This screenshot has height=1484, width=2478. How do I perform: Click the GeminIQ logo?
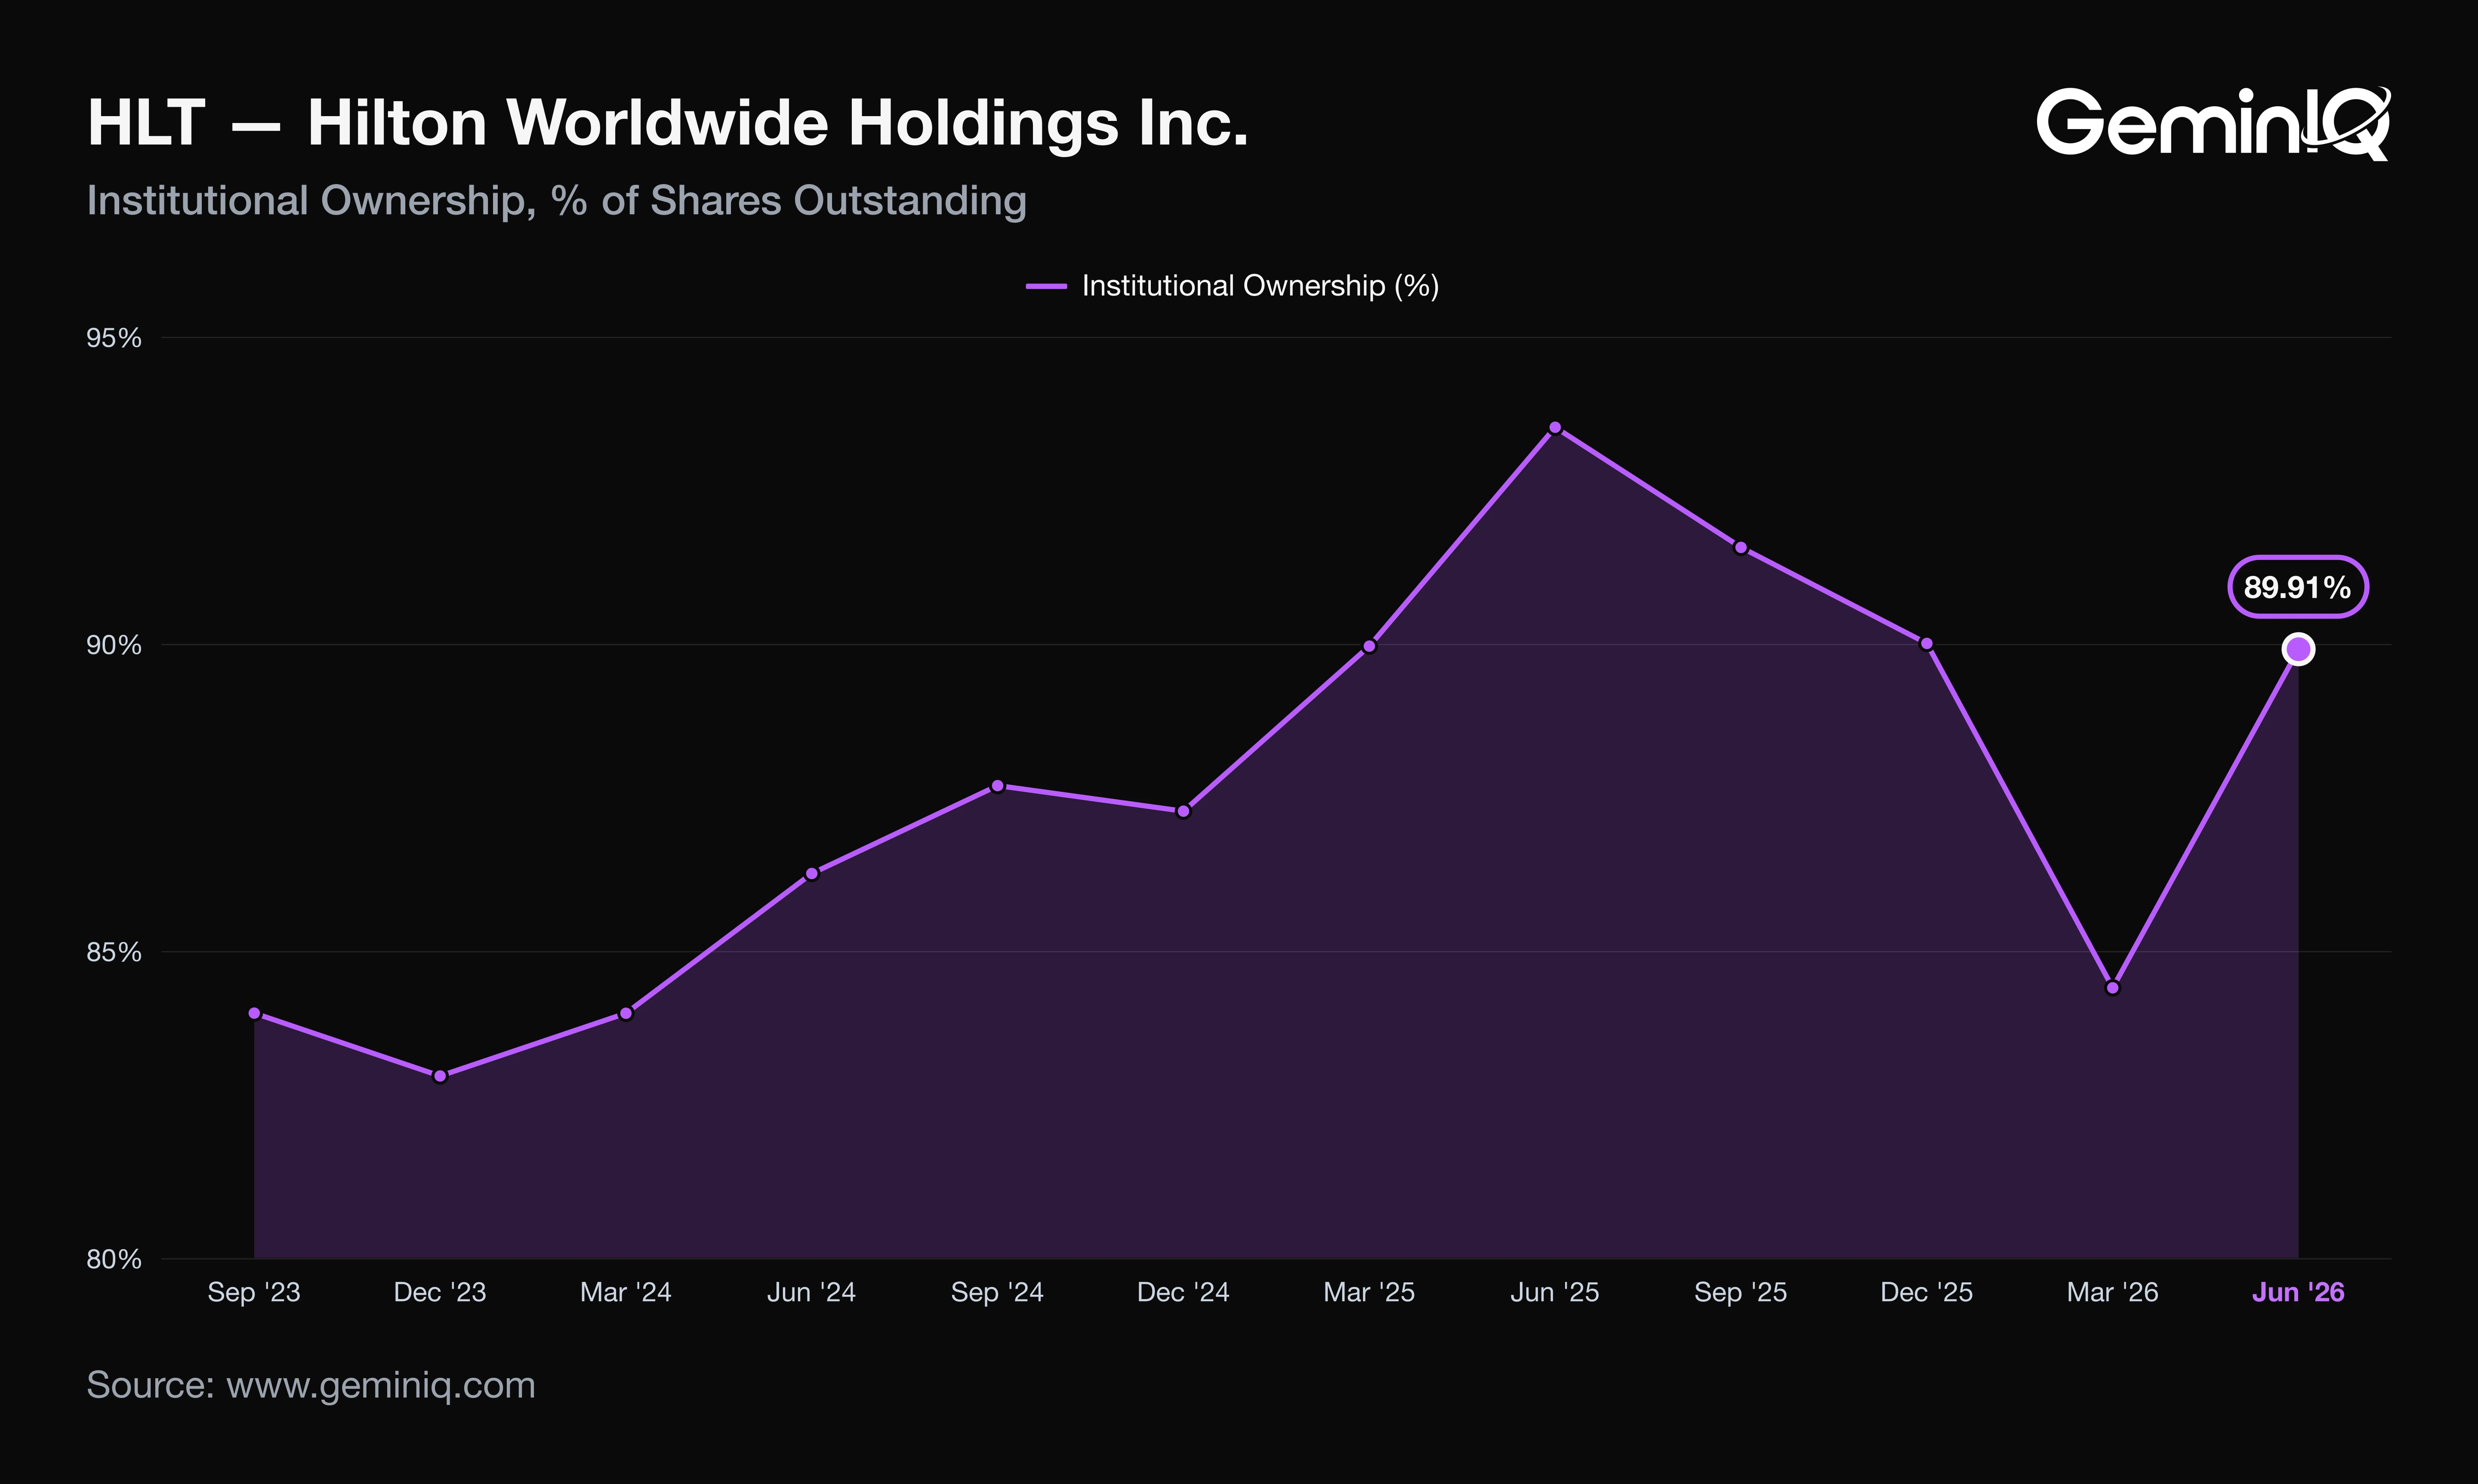coord(2213,124)
